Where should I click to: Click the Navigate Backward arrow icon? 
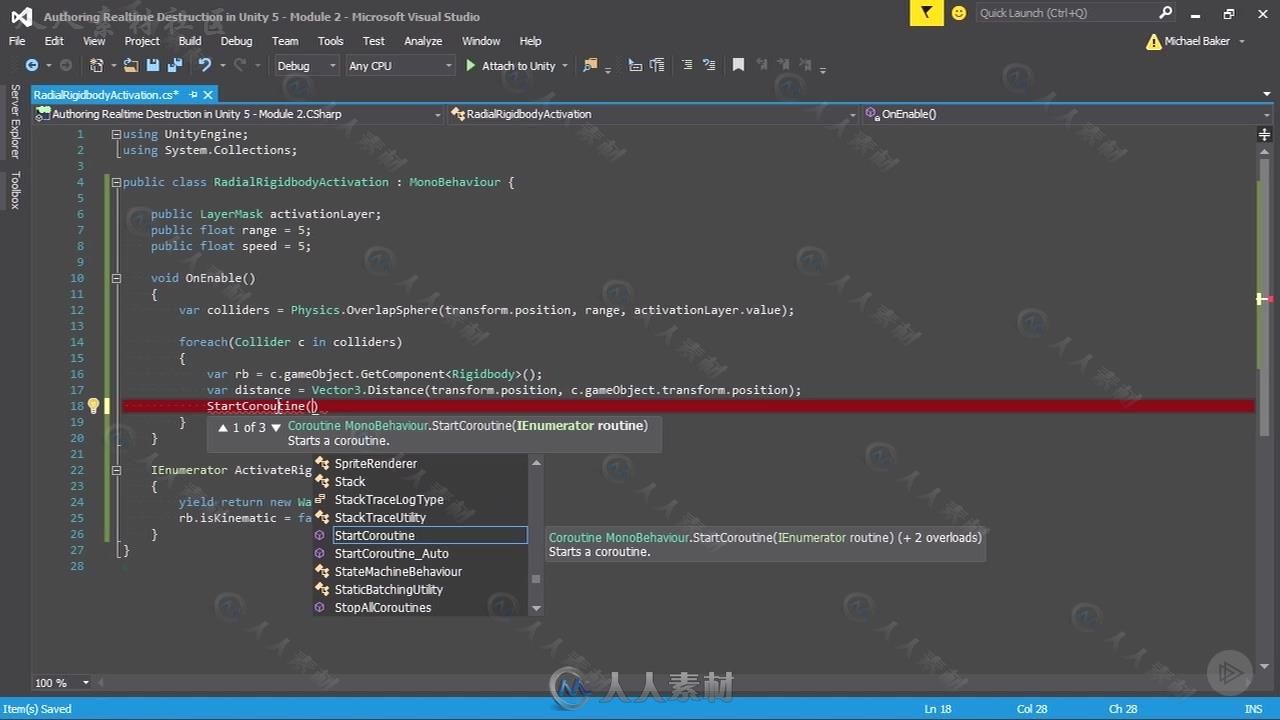(x=32, y=65)
